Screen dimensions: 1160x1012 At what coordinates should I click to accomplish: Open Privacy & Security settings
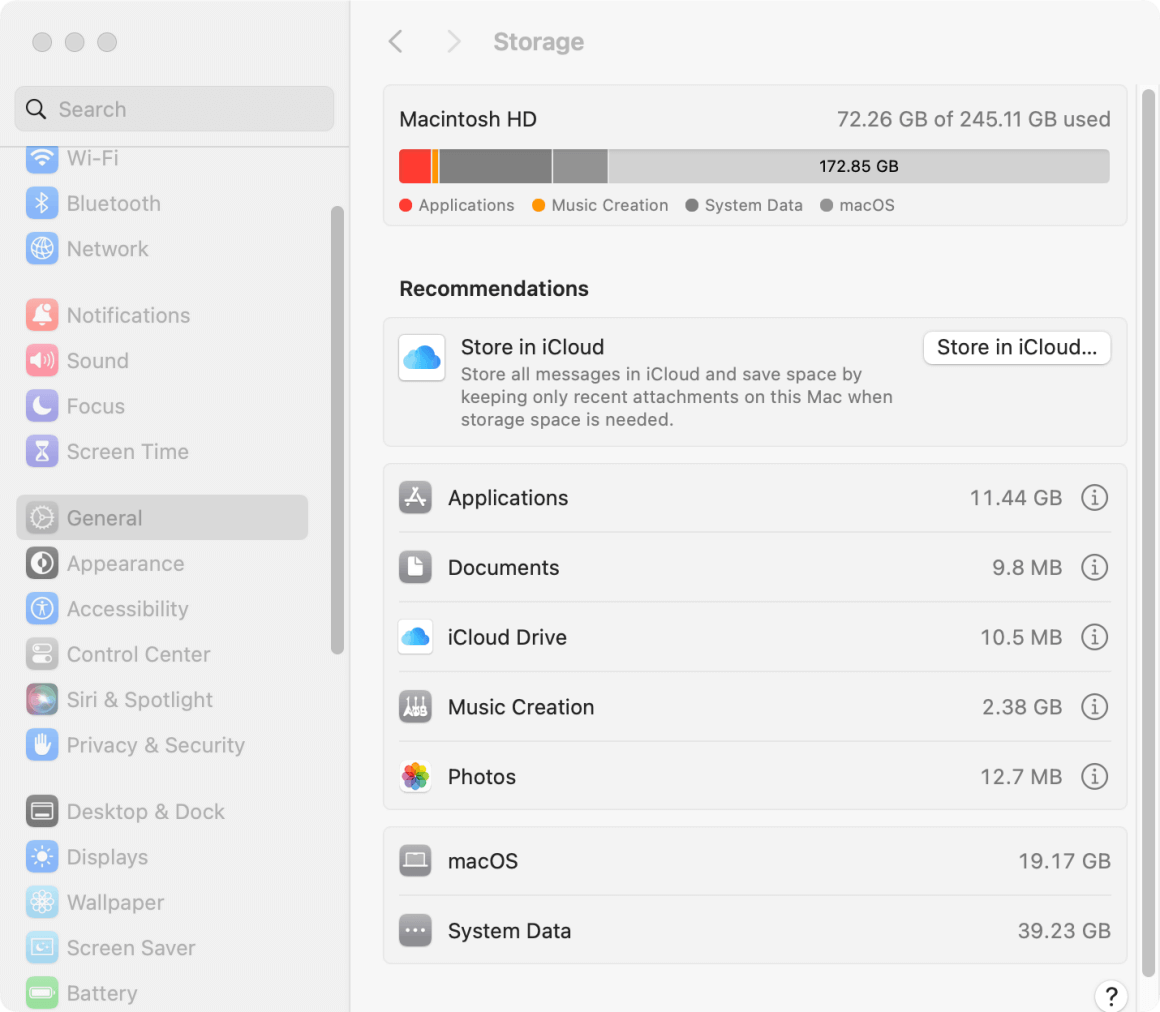point(156,745)
